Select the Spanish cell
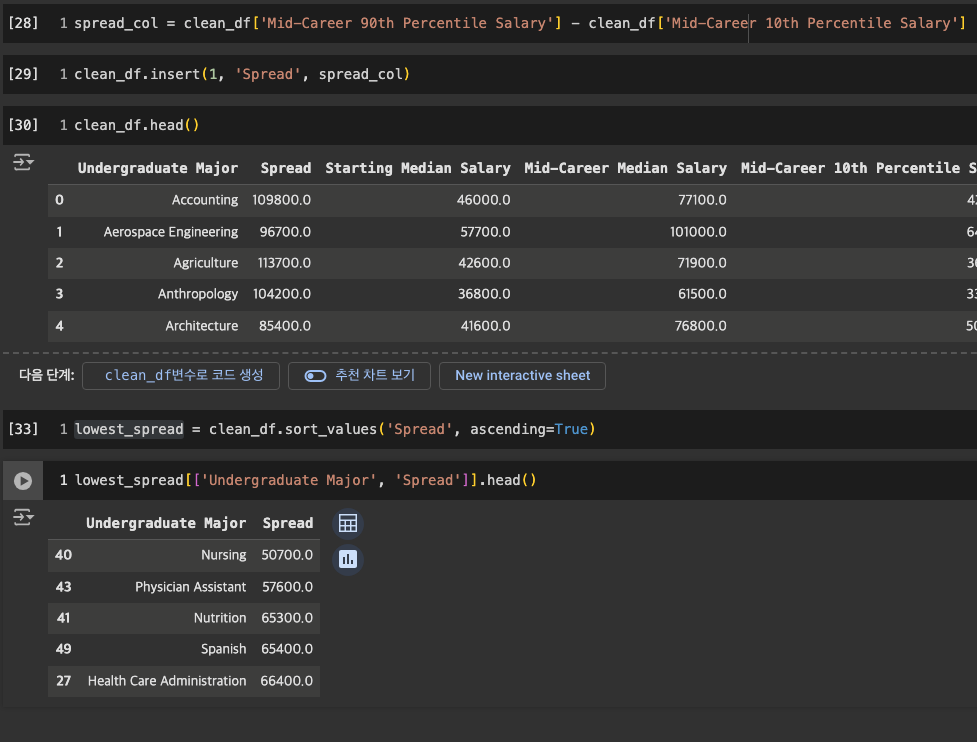977x742 pixels. [224, 649]
